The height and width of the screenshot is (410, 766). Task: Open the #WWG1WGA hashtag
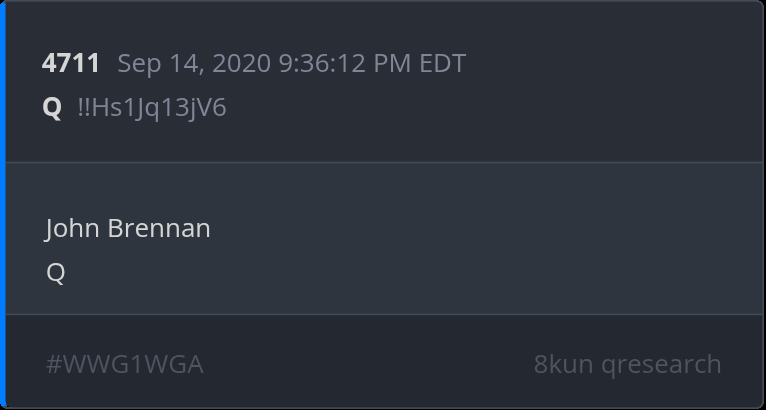pos(124,364)
